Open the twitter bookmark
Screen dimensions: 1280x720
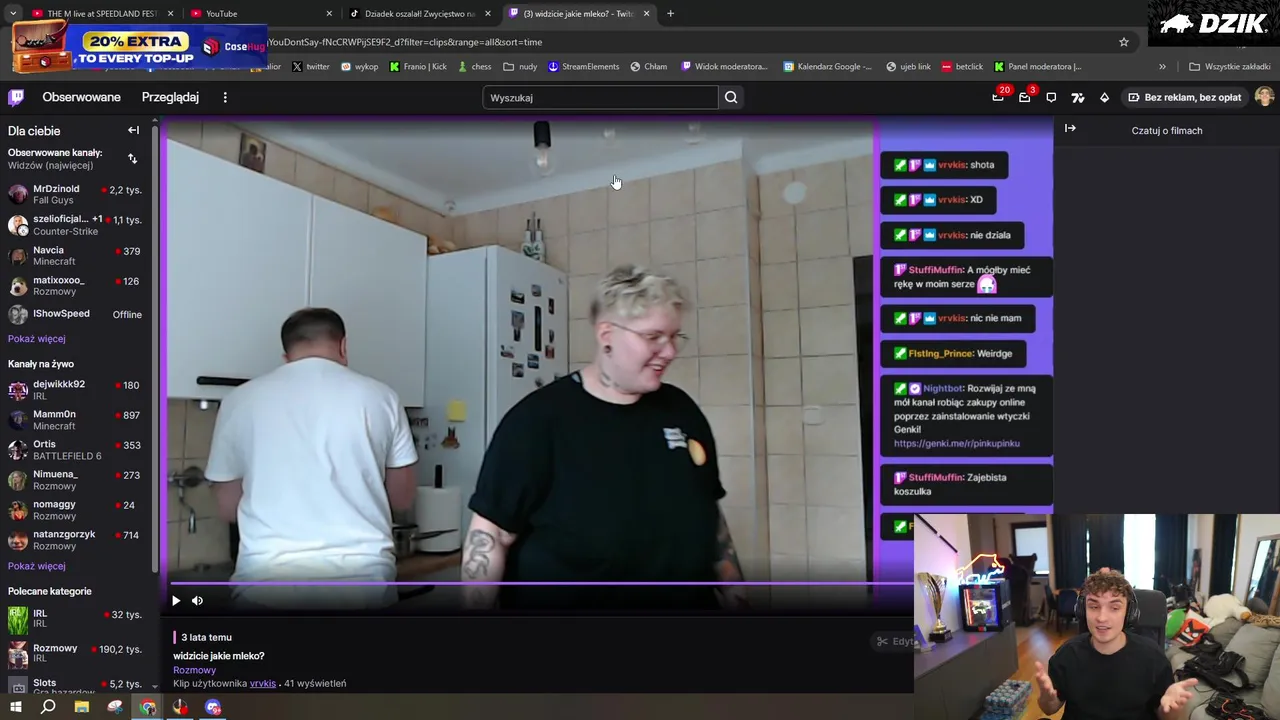coord(311,67)
